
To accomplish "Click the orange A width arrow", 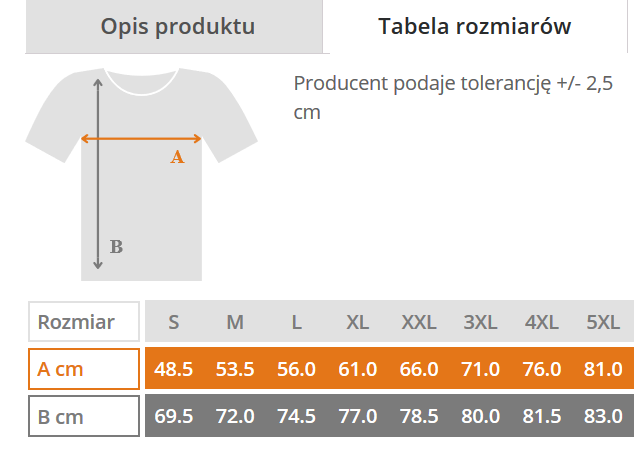I will click(x=141, y=139).
